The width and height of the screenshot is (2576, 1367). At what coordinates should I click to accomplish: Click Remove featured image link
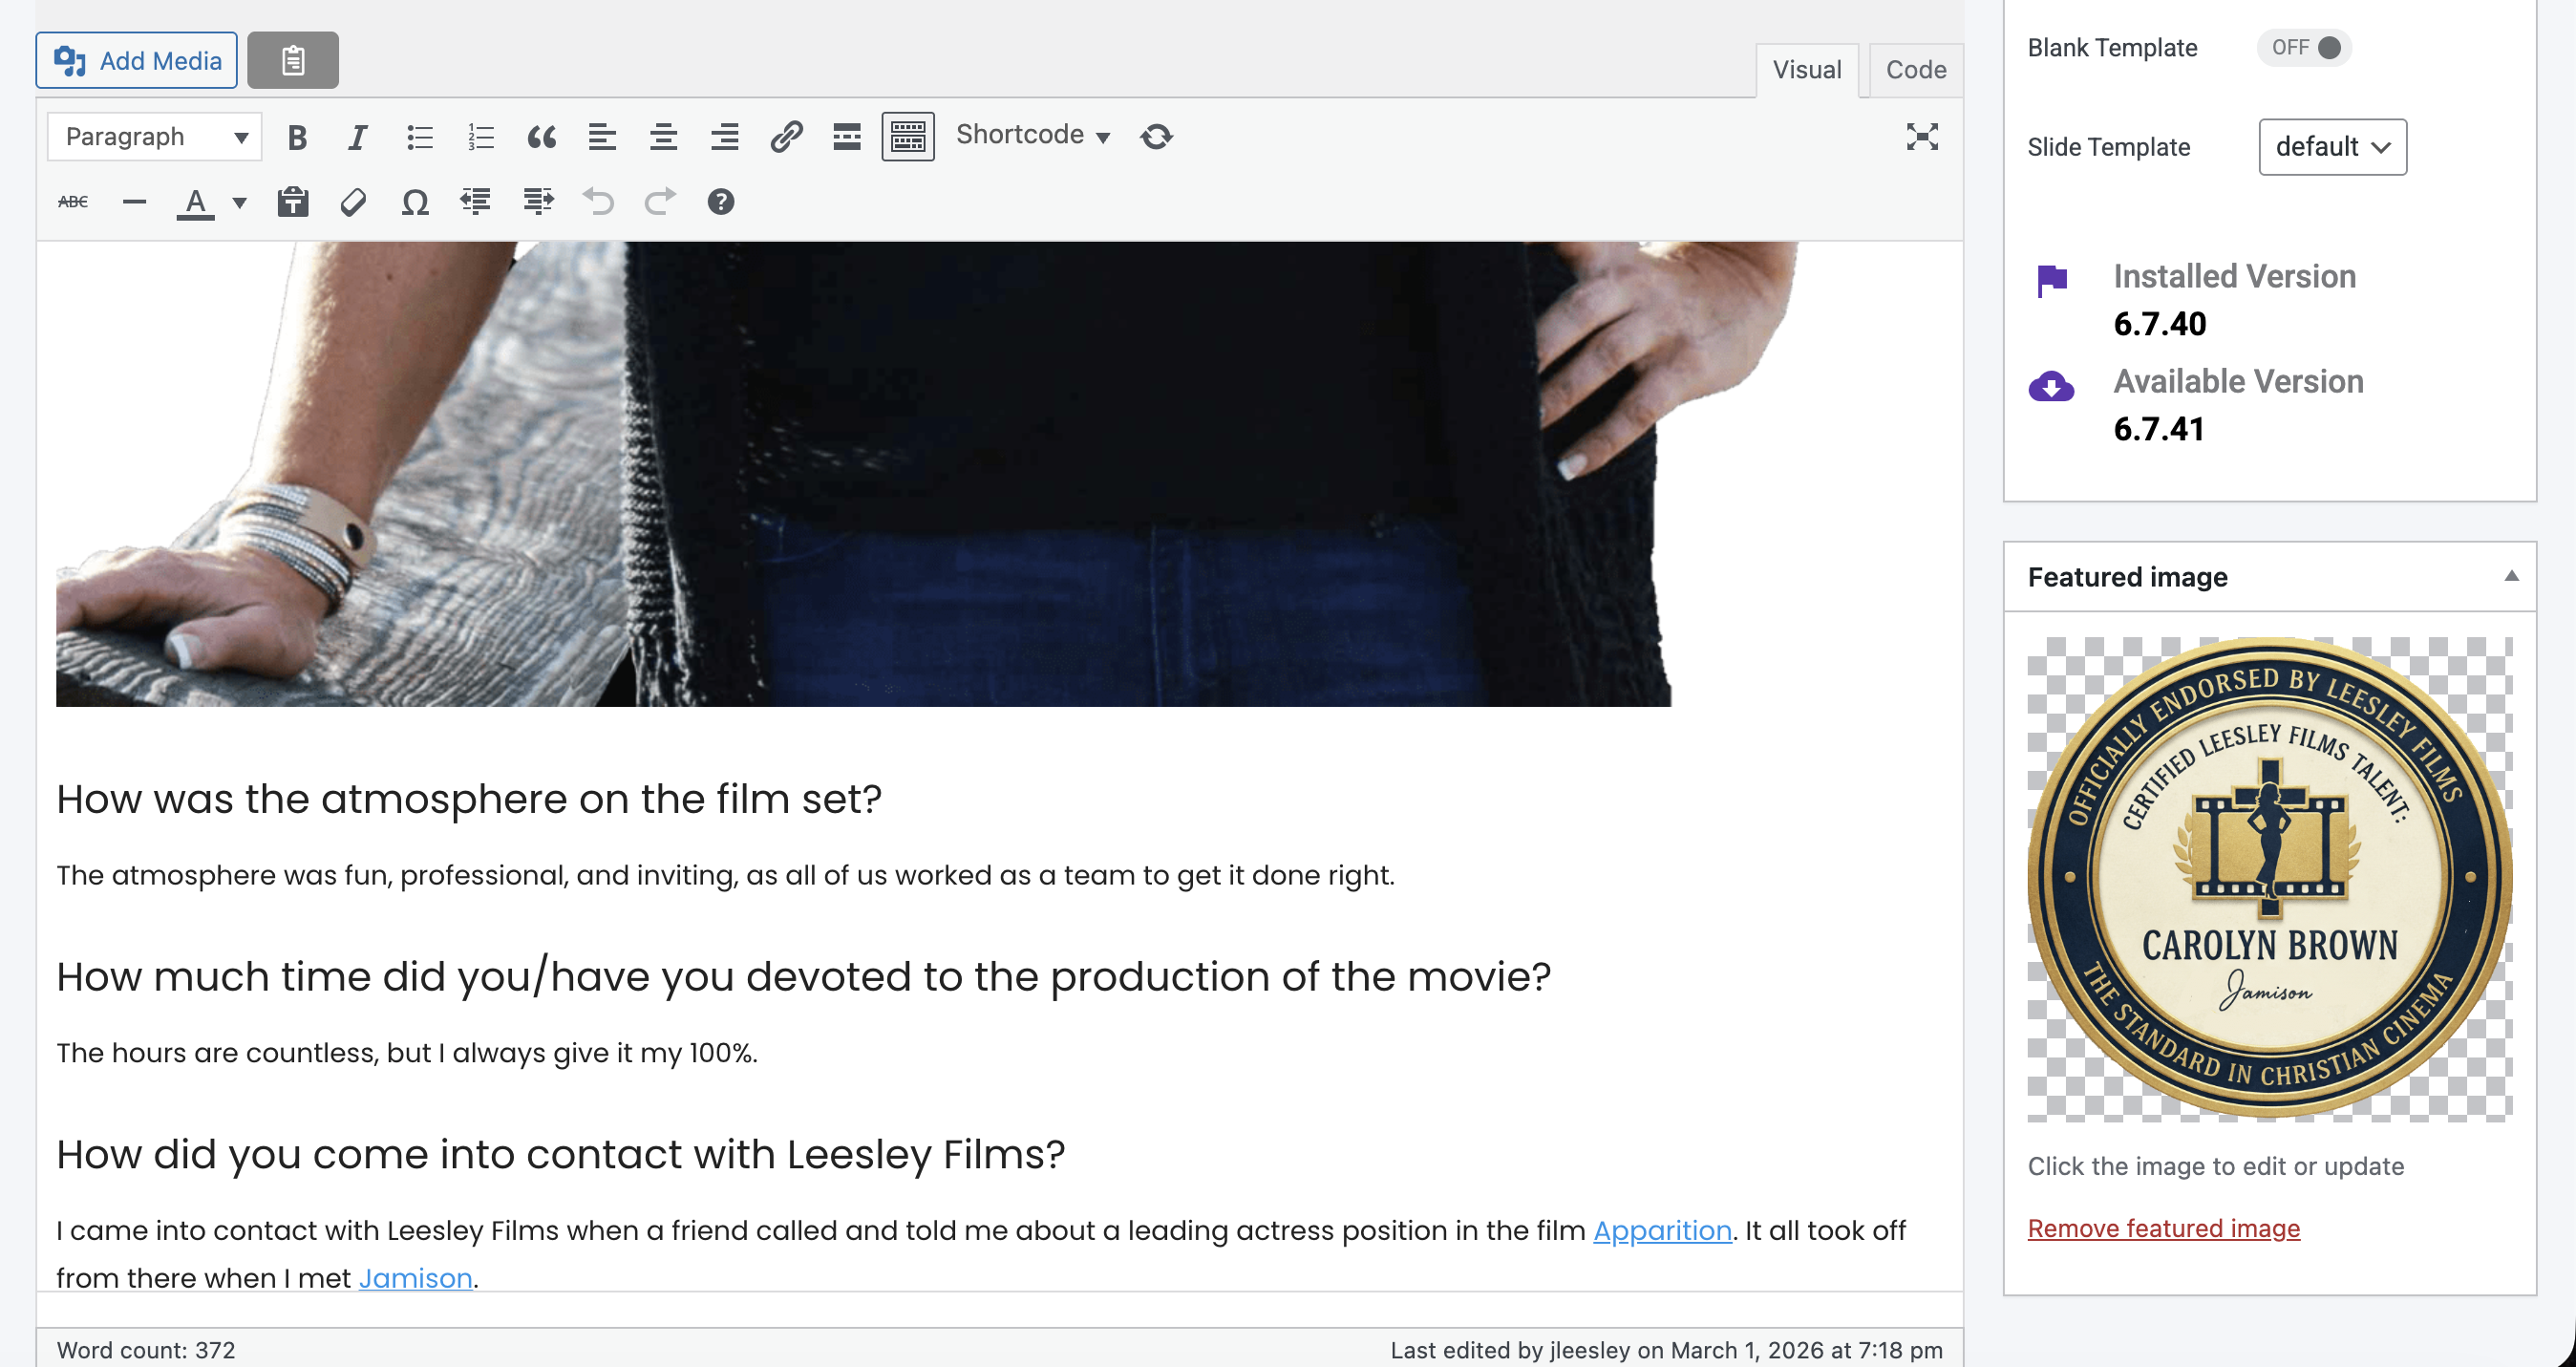(x=2163, y=1228)
